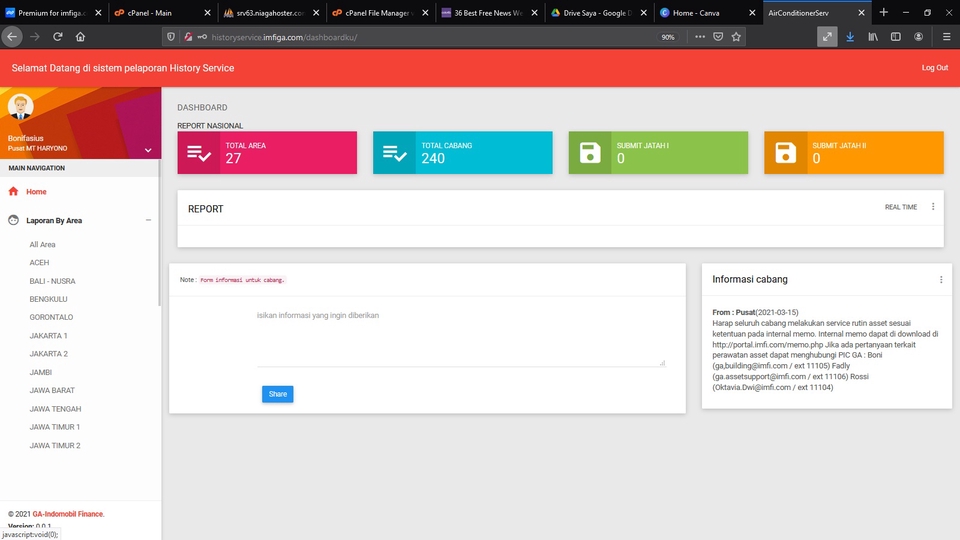This screenshot has width=960, height=540.
Task: Go back with browser back arrow
Action: coord(12,37)
